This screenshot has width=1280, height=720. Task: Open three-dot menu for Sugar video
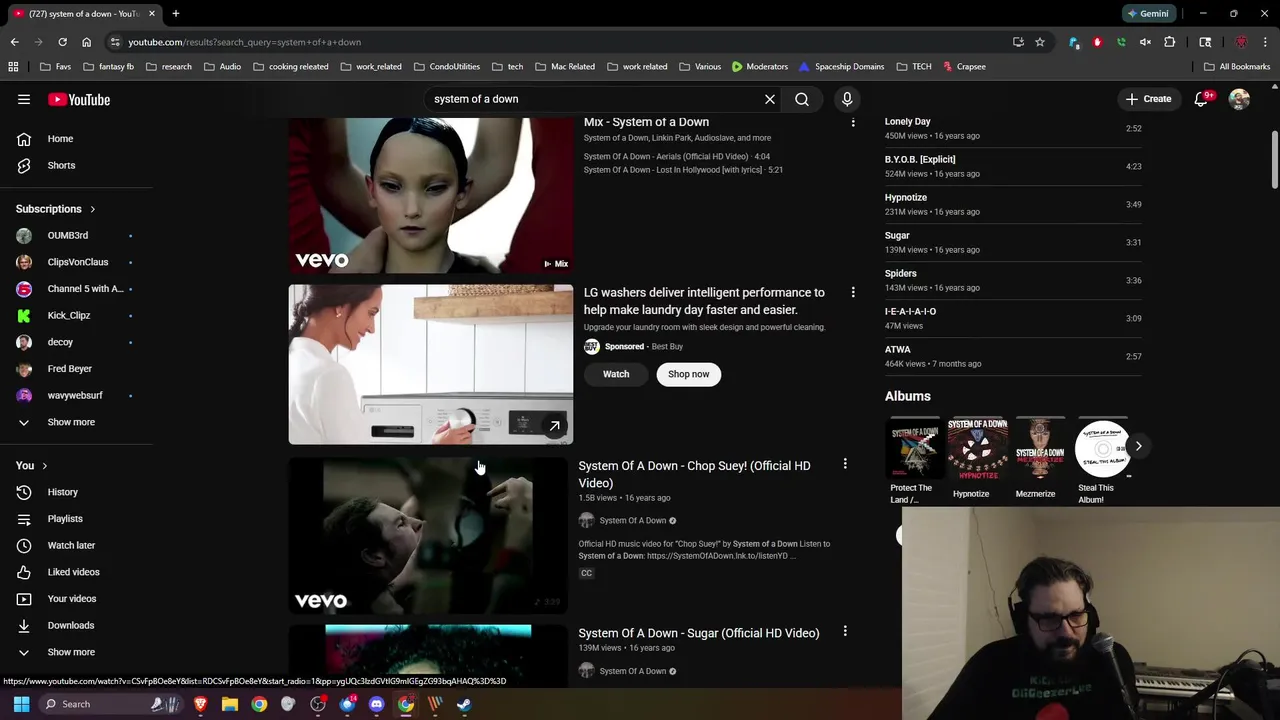[x=845, y=631]
